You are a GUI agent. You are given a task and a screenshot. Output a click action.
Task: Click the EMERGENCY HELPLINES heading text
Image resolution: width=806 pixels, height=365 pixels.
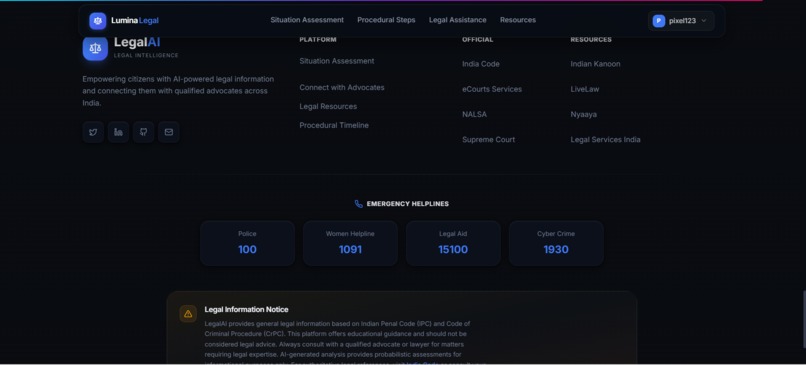408,204
